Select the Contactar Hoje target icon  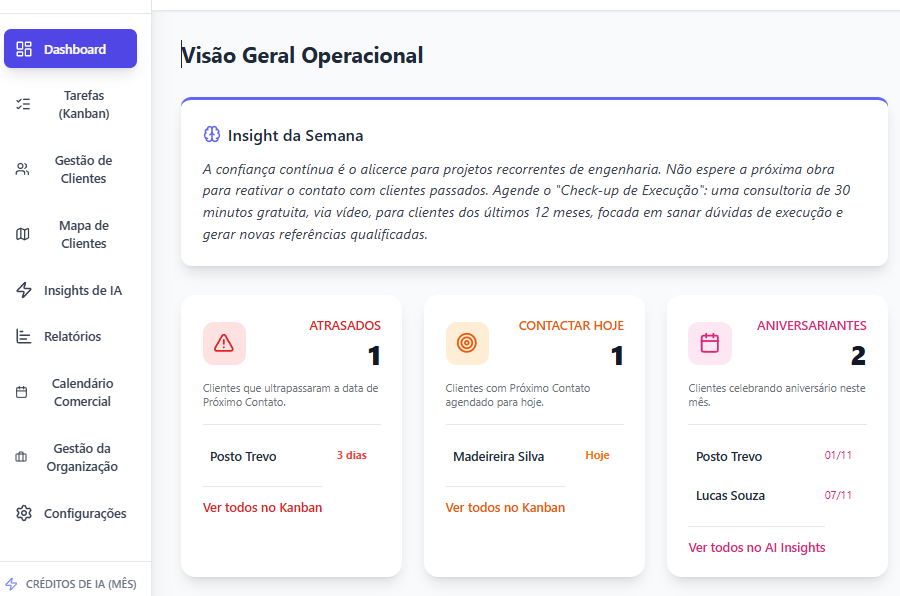click(467, 343)
